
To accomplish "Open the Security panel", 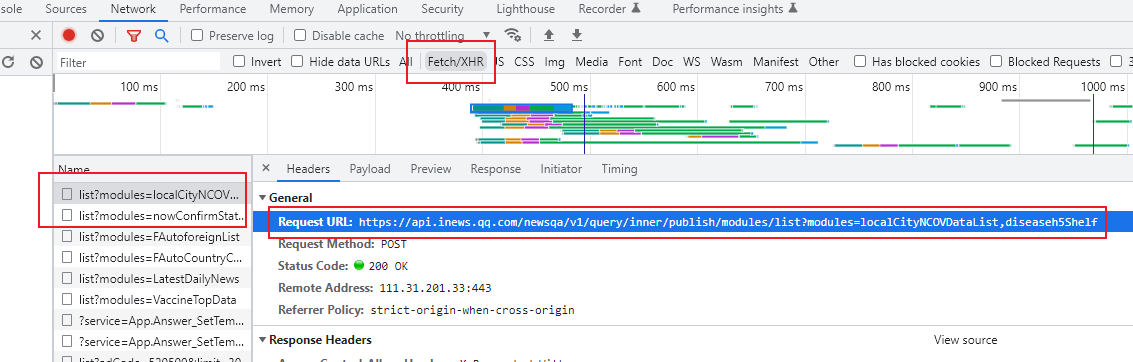I will (442, 9).
